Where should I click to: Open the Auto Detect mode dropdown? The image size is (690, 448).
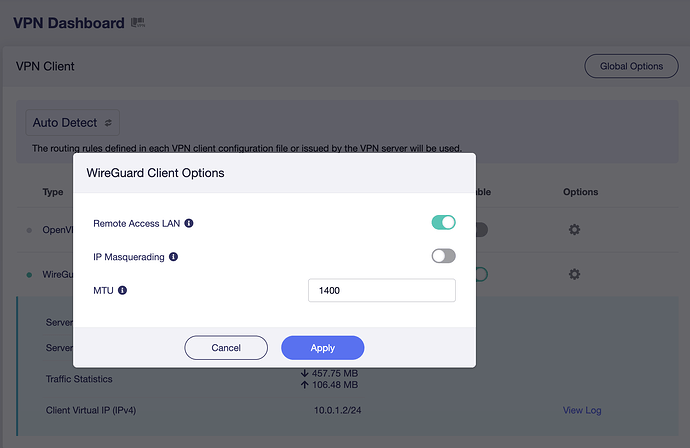click(x=73, y=122)
